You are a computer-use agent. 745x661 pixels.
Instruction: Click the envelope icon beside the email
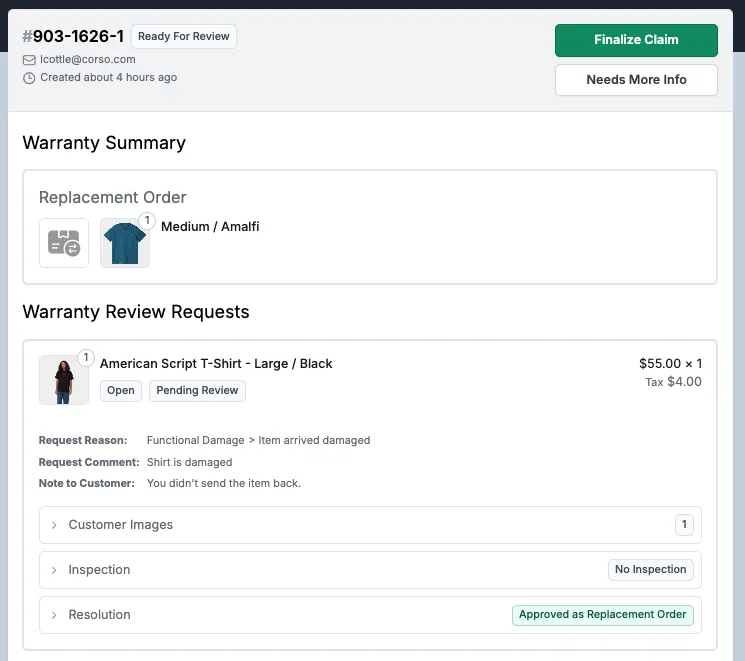[29, 59]
